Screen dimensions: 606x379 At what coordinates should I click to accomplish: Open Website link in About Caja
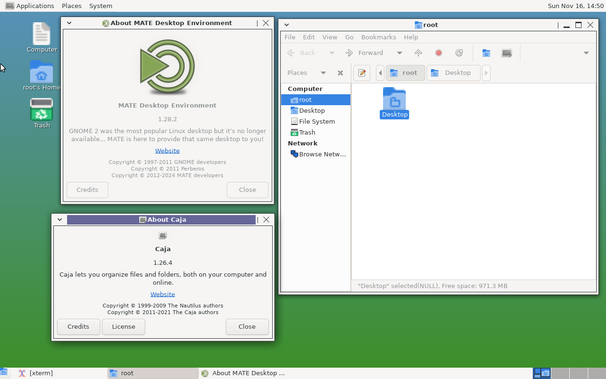(x=163, y=294)
